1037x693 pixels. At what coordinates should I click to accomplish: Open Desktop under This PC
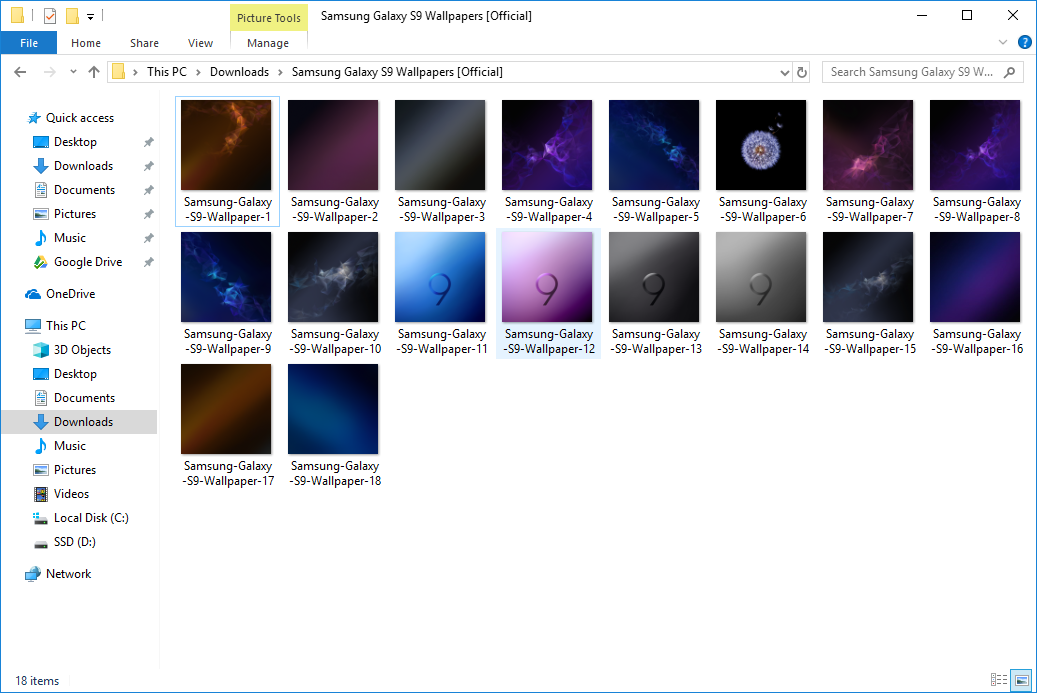tap(75, 374)
